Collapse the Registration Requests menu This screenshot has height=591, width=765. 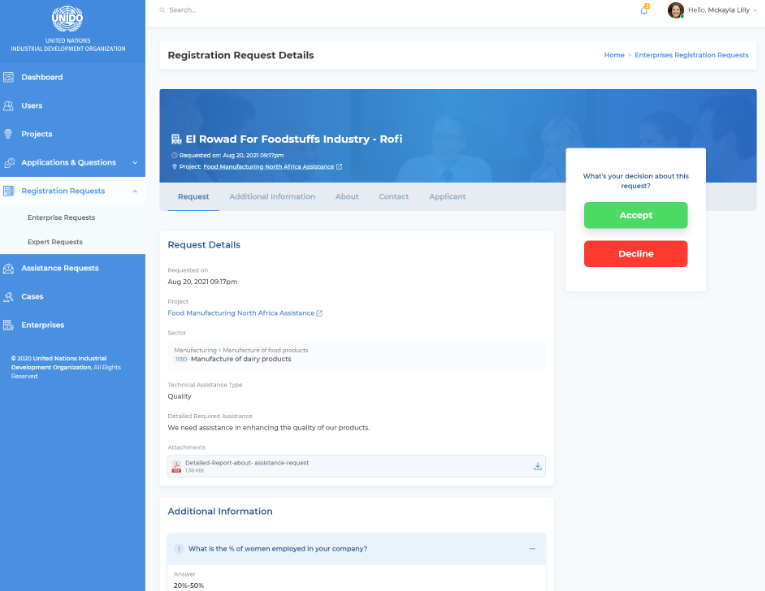pyautogui.click(x=131, y=191)
